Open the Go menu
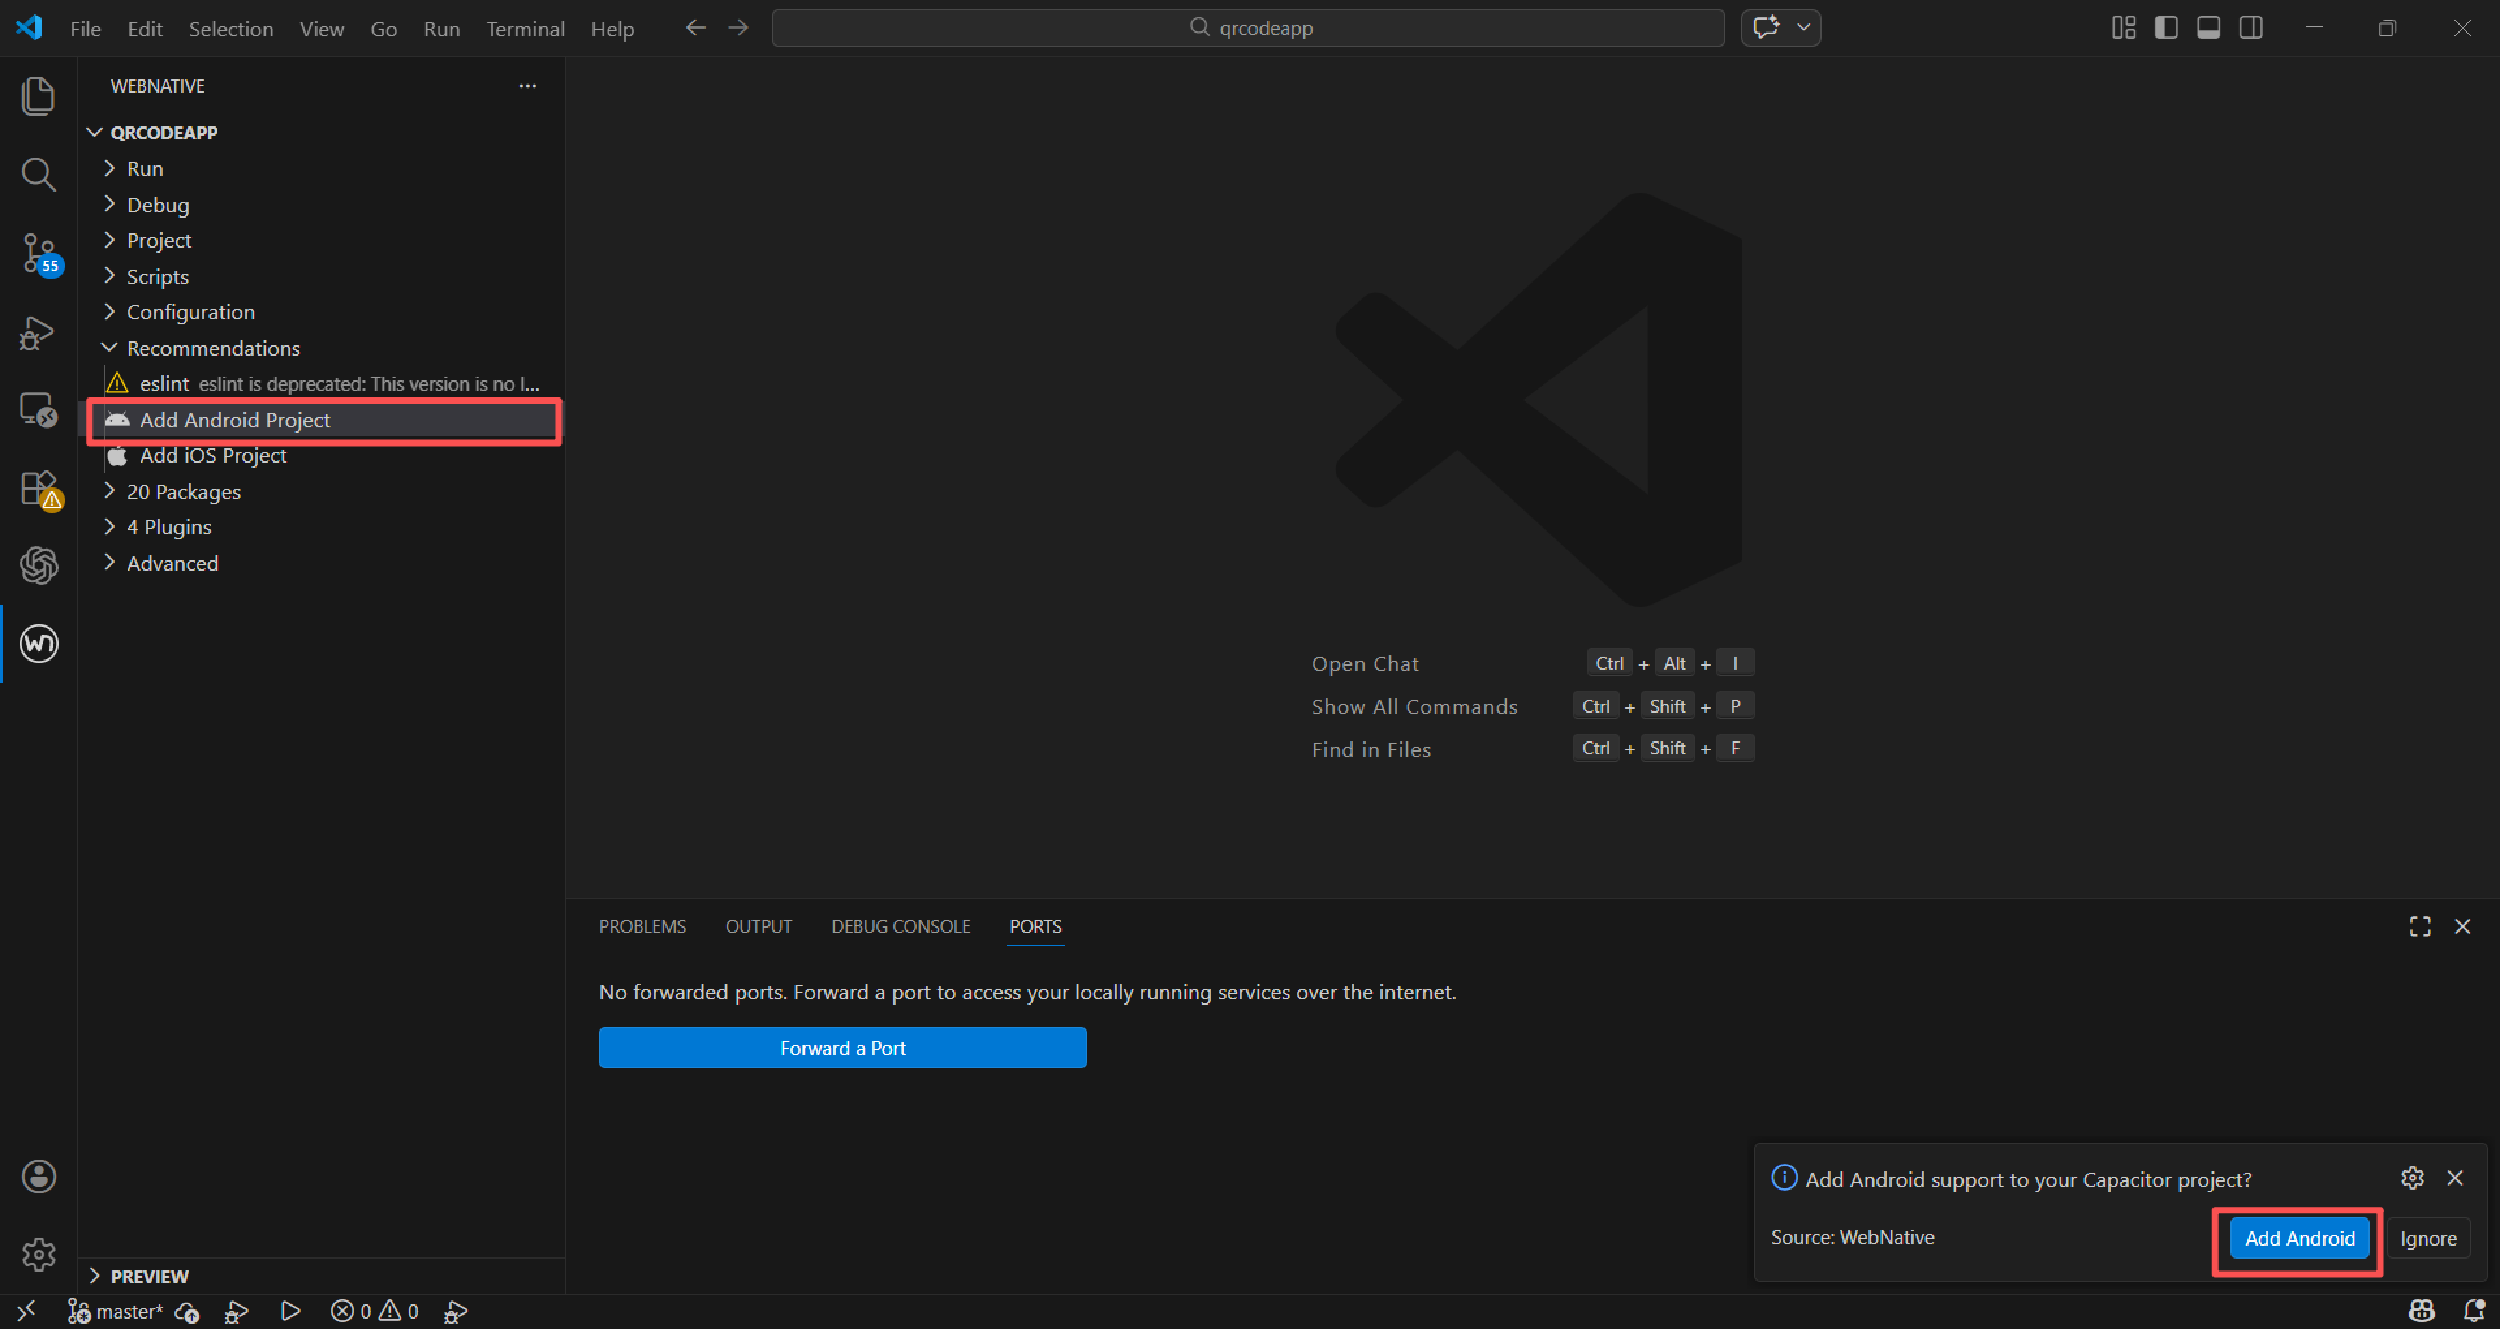The height and width of the screenshot is (1329, 2500). click(x=384, y=29)
